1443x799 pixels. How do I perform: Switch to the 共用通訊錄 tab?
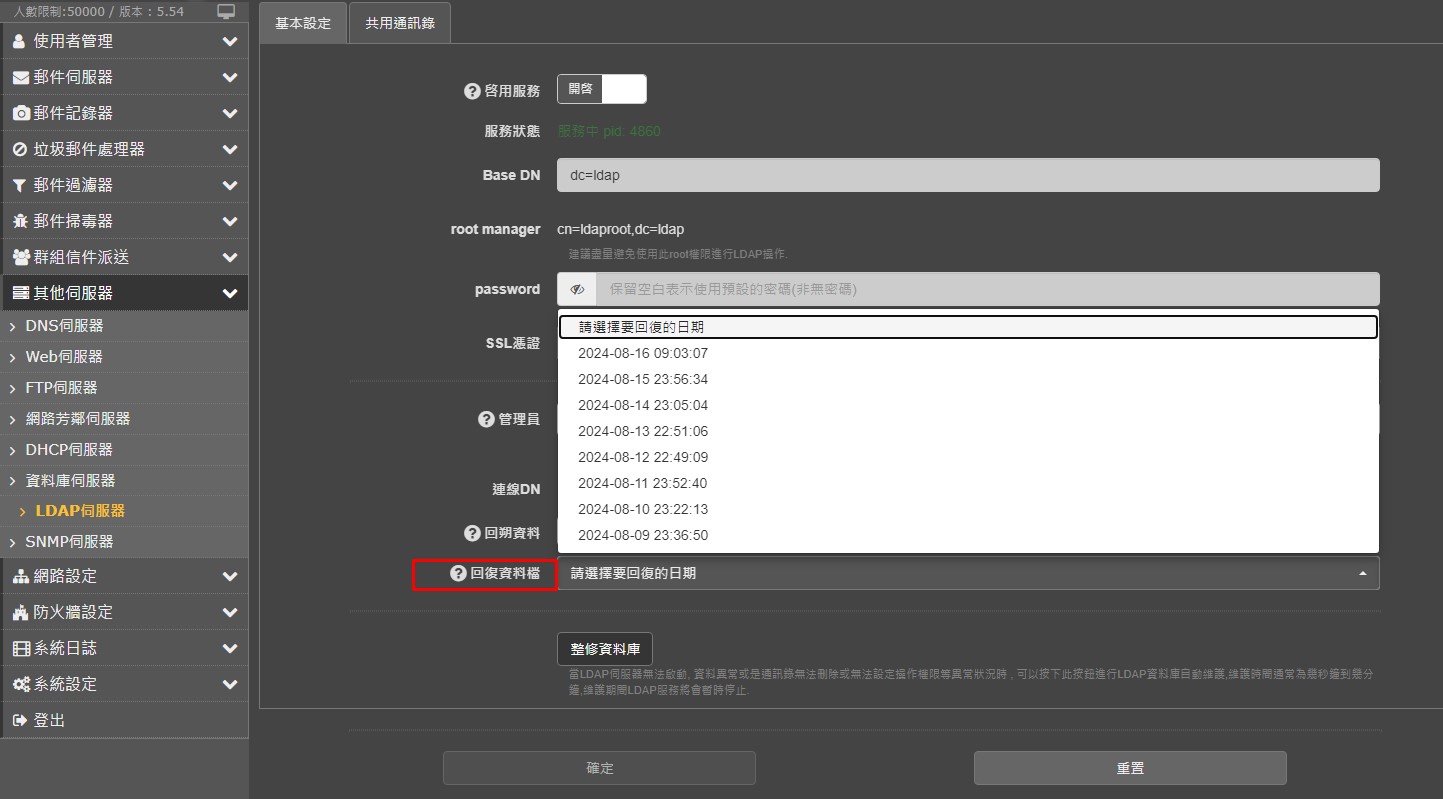click(x=400, y=23)
